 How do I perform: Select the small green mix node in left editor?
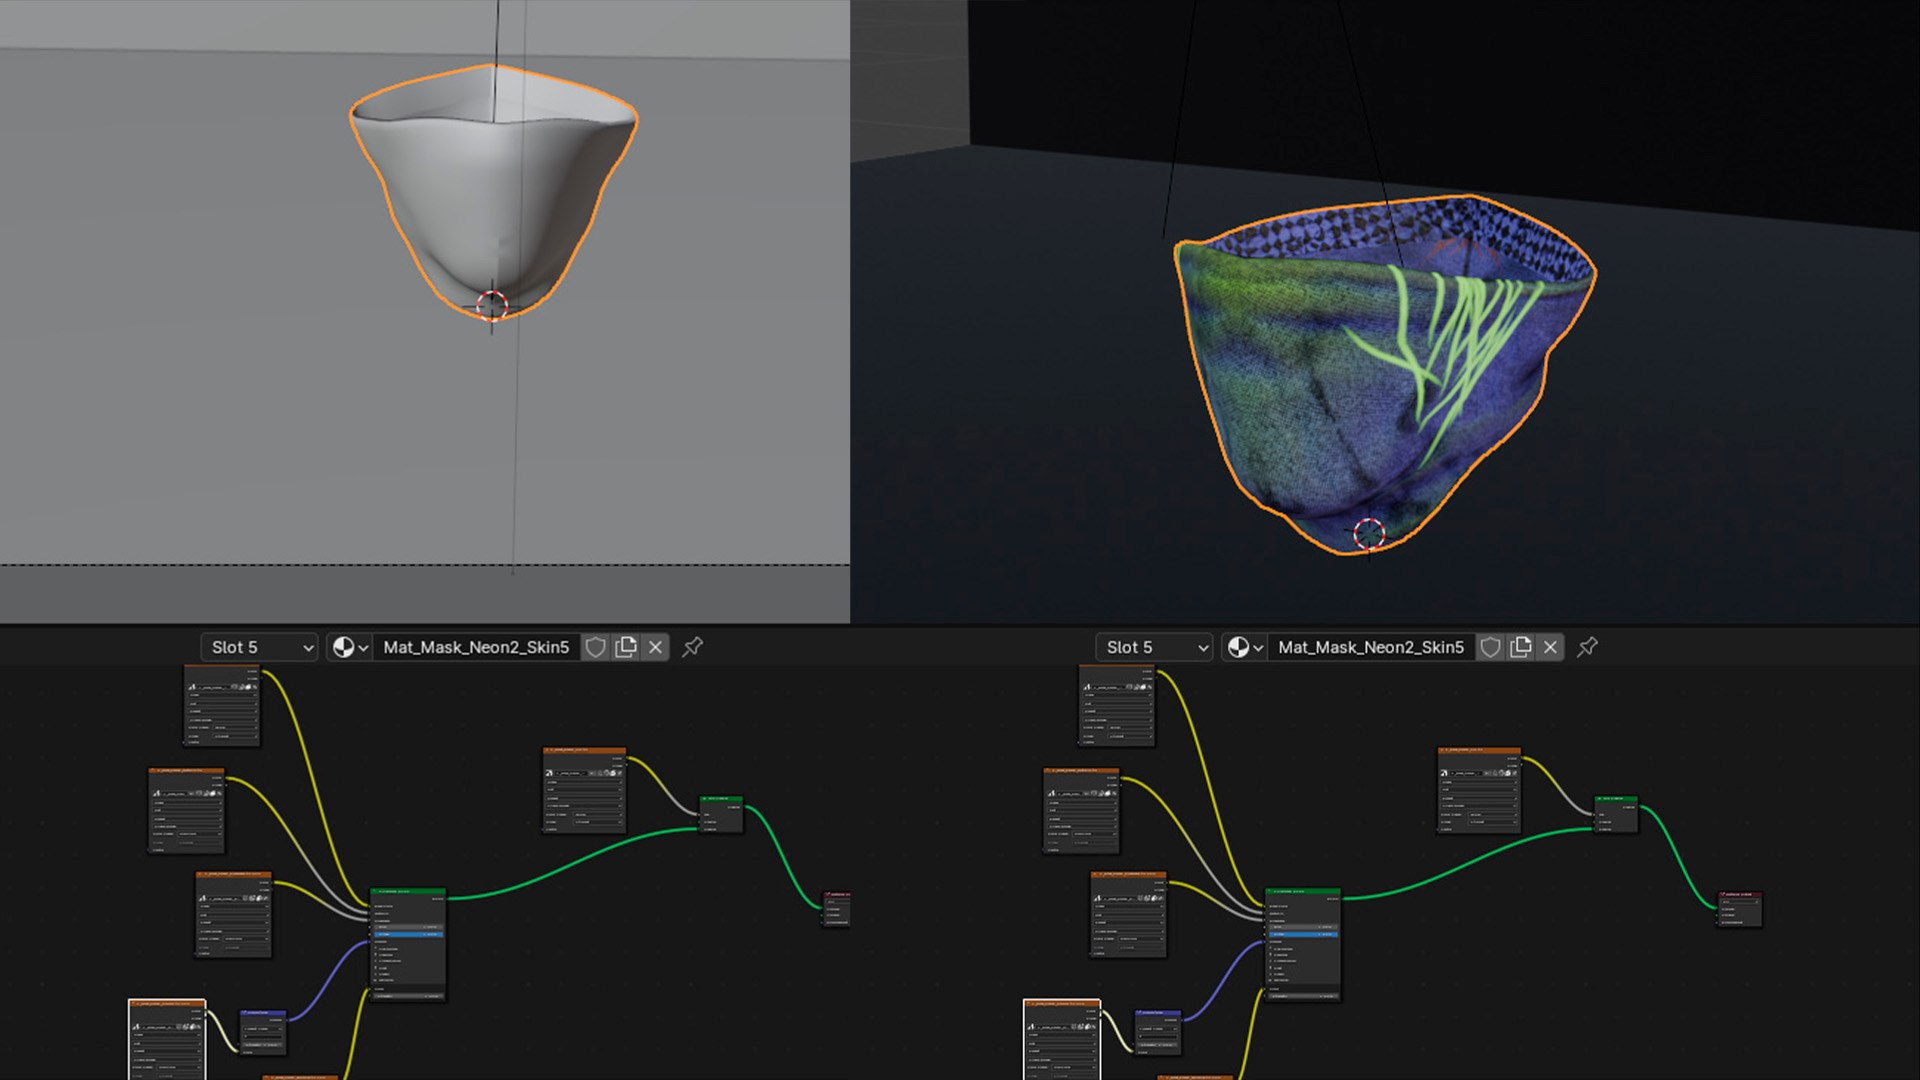tap(722, 814)
